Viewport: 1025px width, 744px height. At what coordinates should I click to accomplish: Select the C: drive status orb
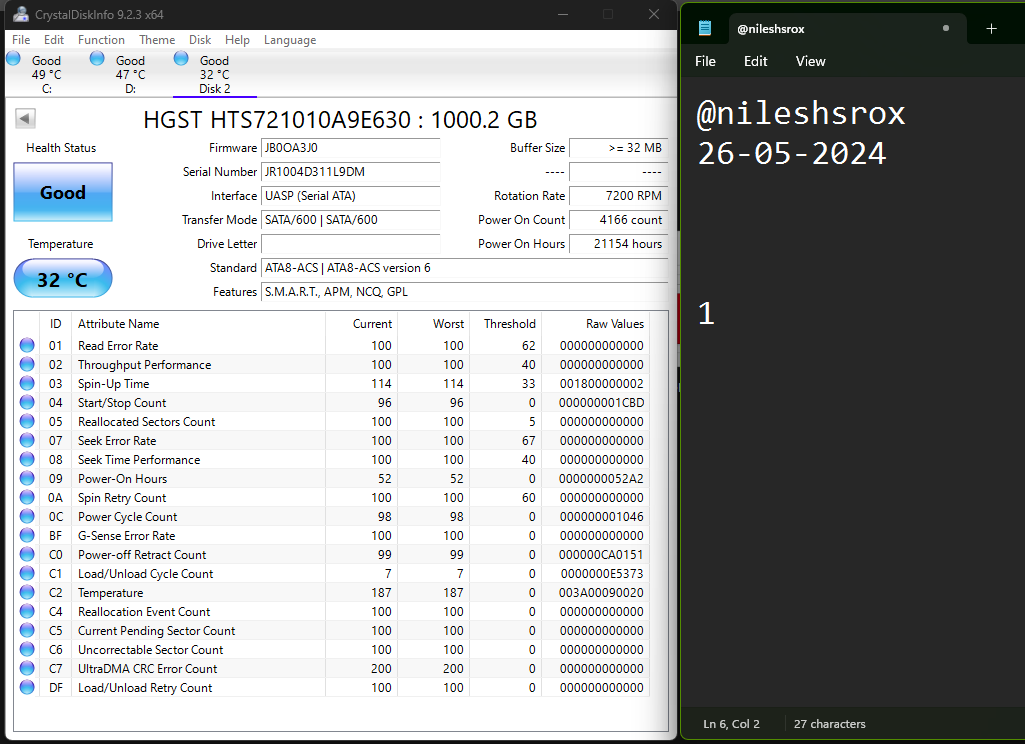14,59
